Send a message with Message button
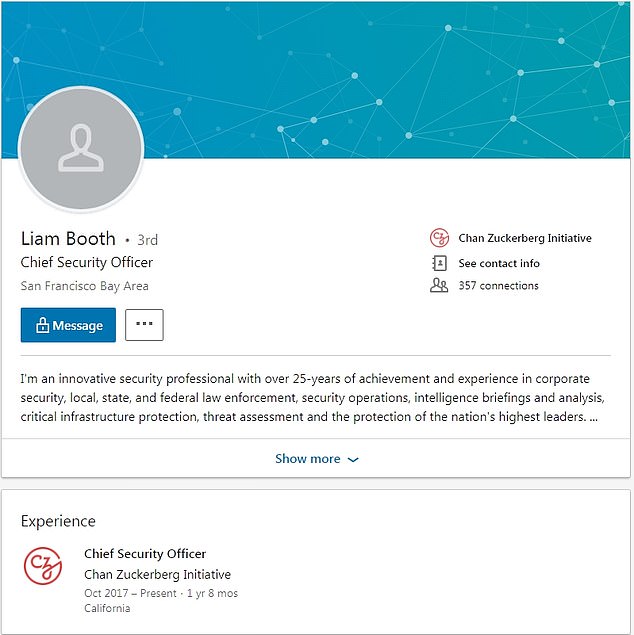The image size is (634, 635). (68, 325)
